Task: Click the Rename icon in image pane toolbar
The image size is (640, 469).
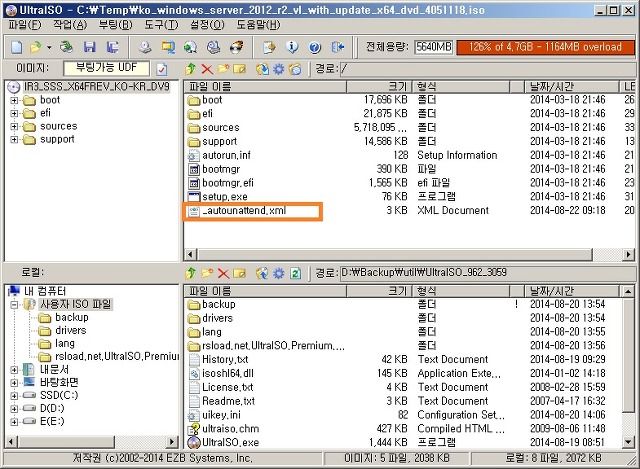Action: click(240, 69)
